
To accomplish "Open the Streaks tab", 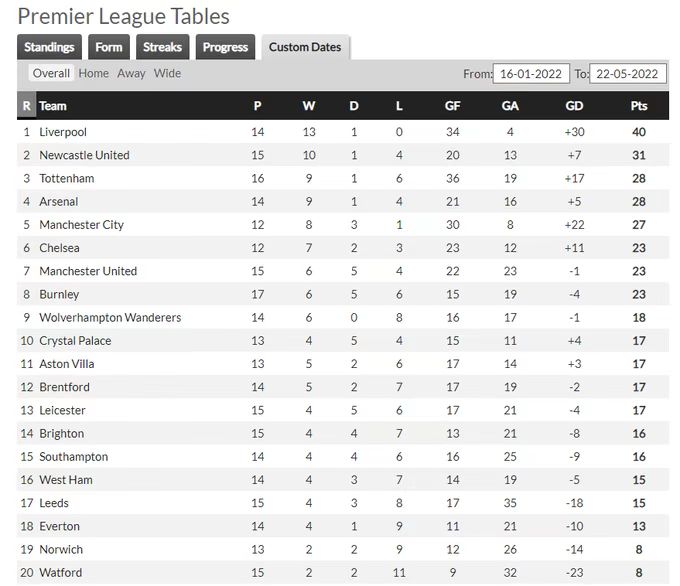I will pos(162,47).
